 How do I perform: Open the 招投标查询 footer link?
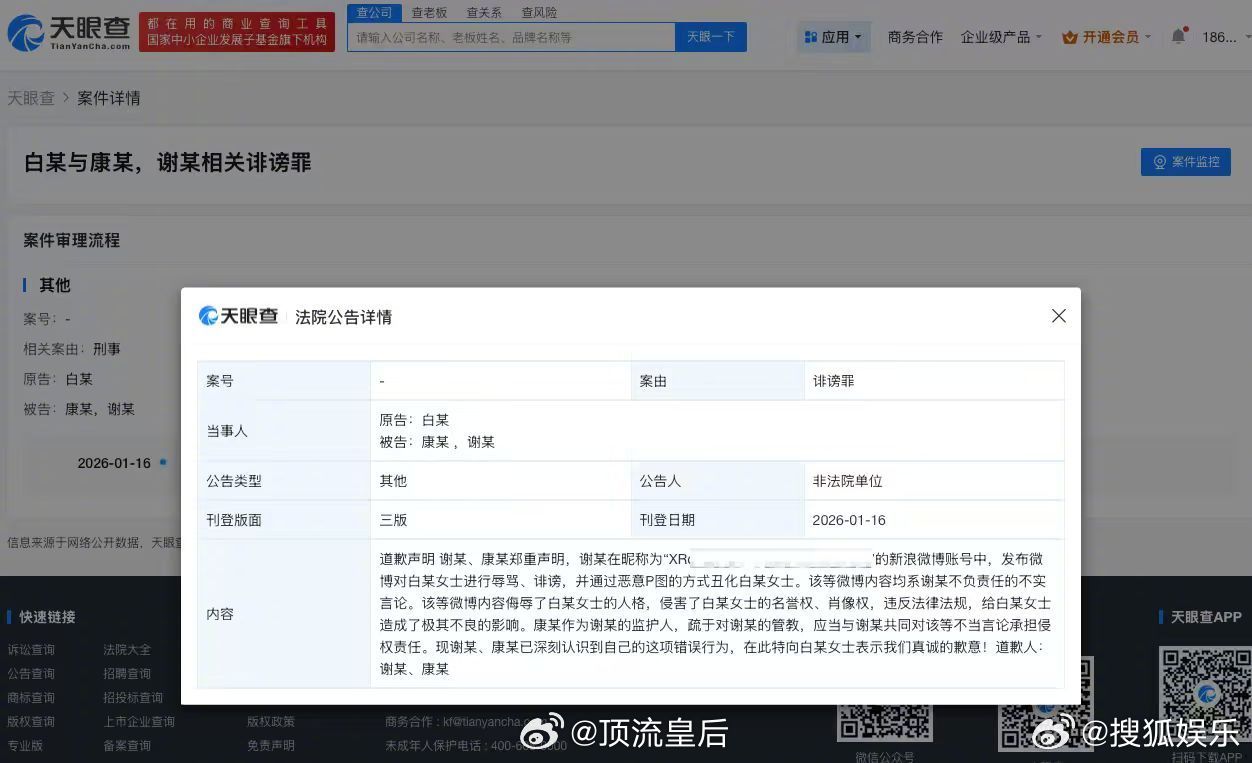133,698
